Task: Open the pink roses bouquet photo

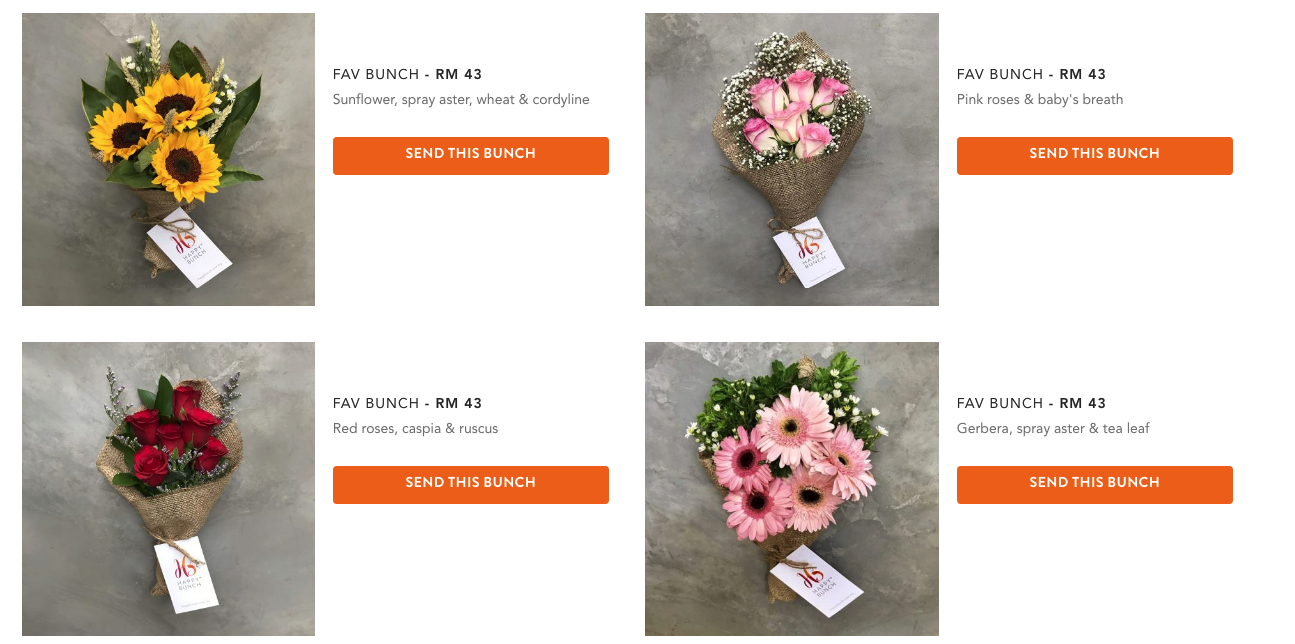Action: (792, 159)
